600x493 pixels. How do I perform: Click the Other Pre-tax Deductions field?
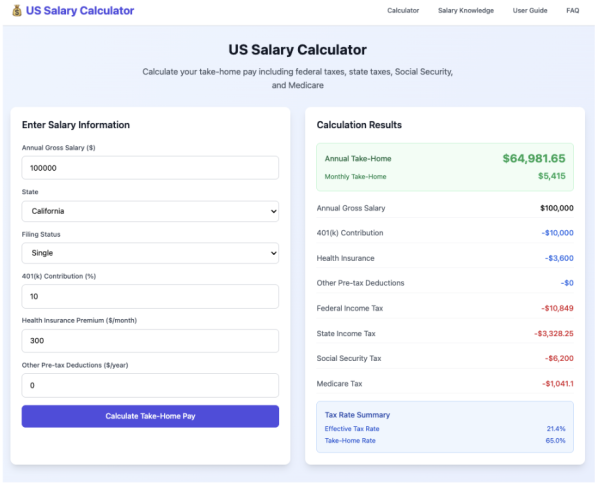(x=150, y=385)
